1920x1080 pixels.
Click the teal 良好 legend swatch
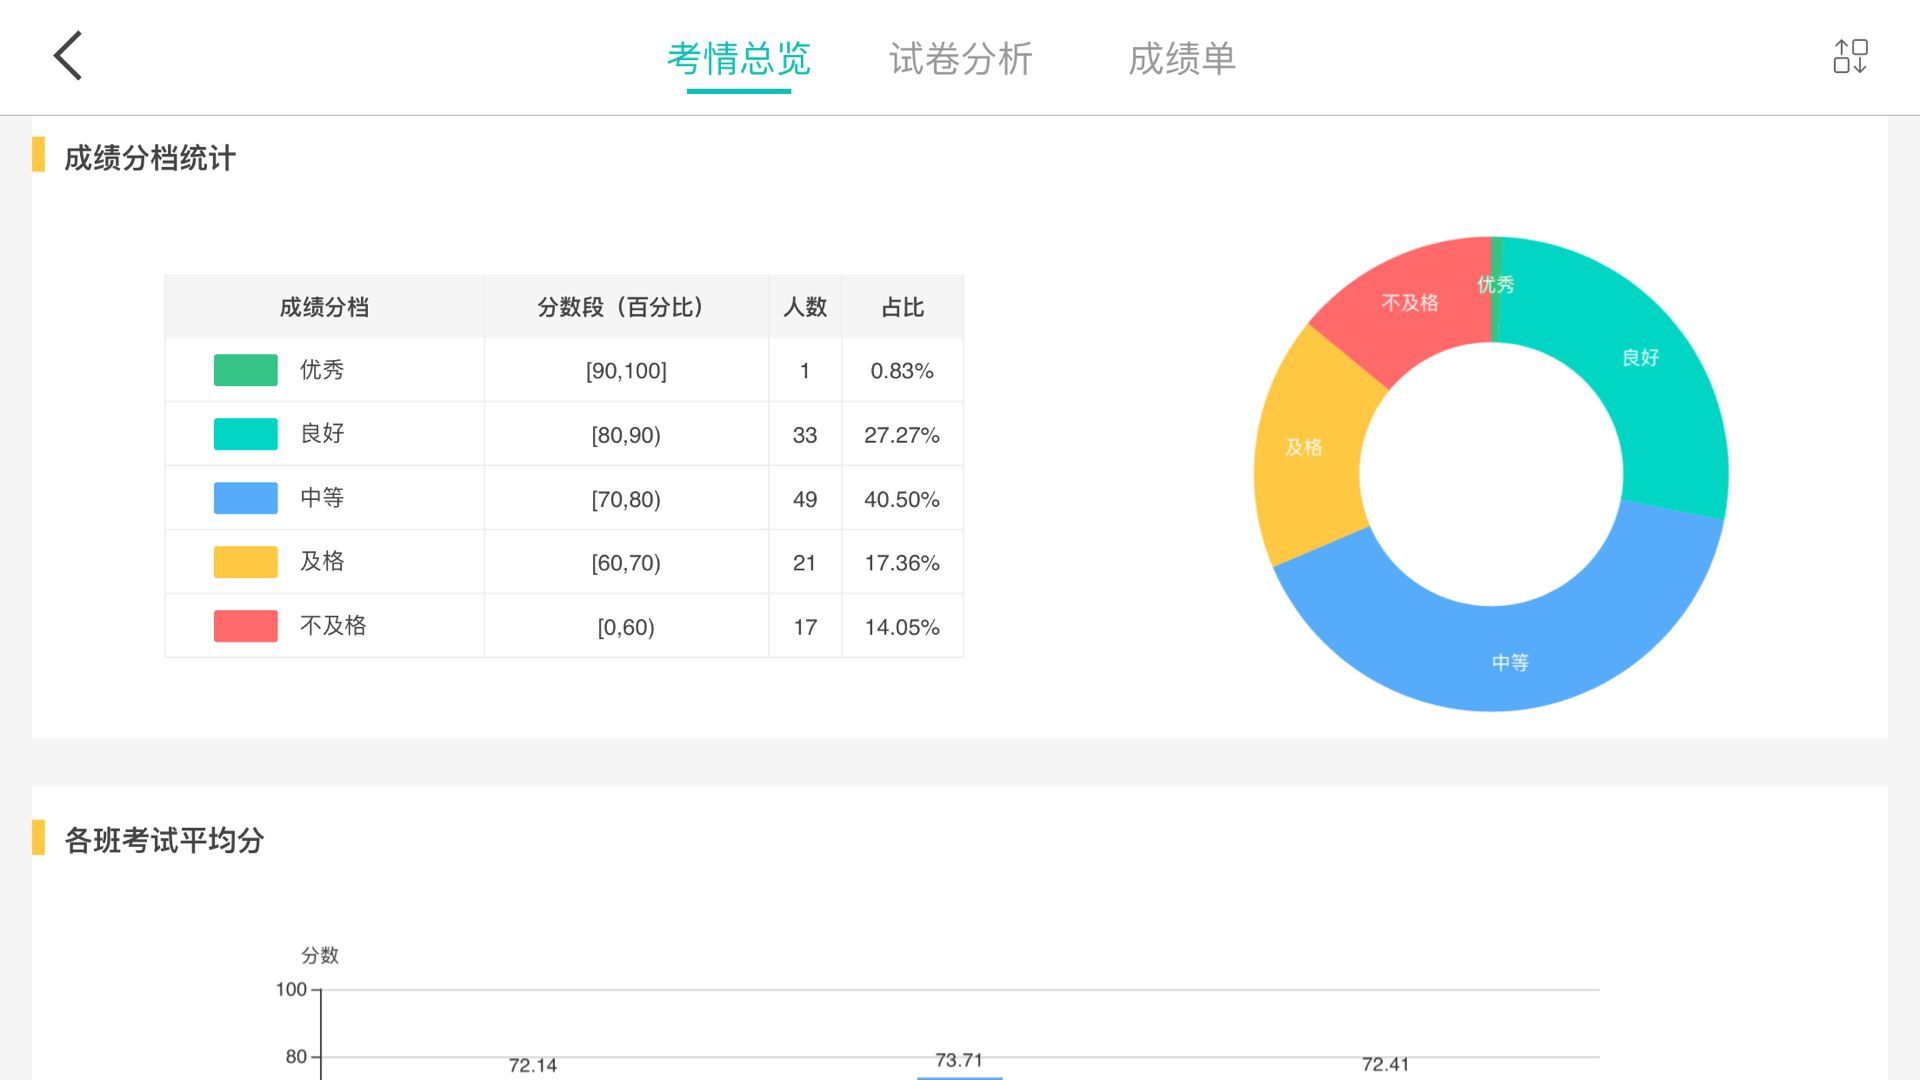tap(245, 434)
